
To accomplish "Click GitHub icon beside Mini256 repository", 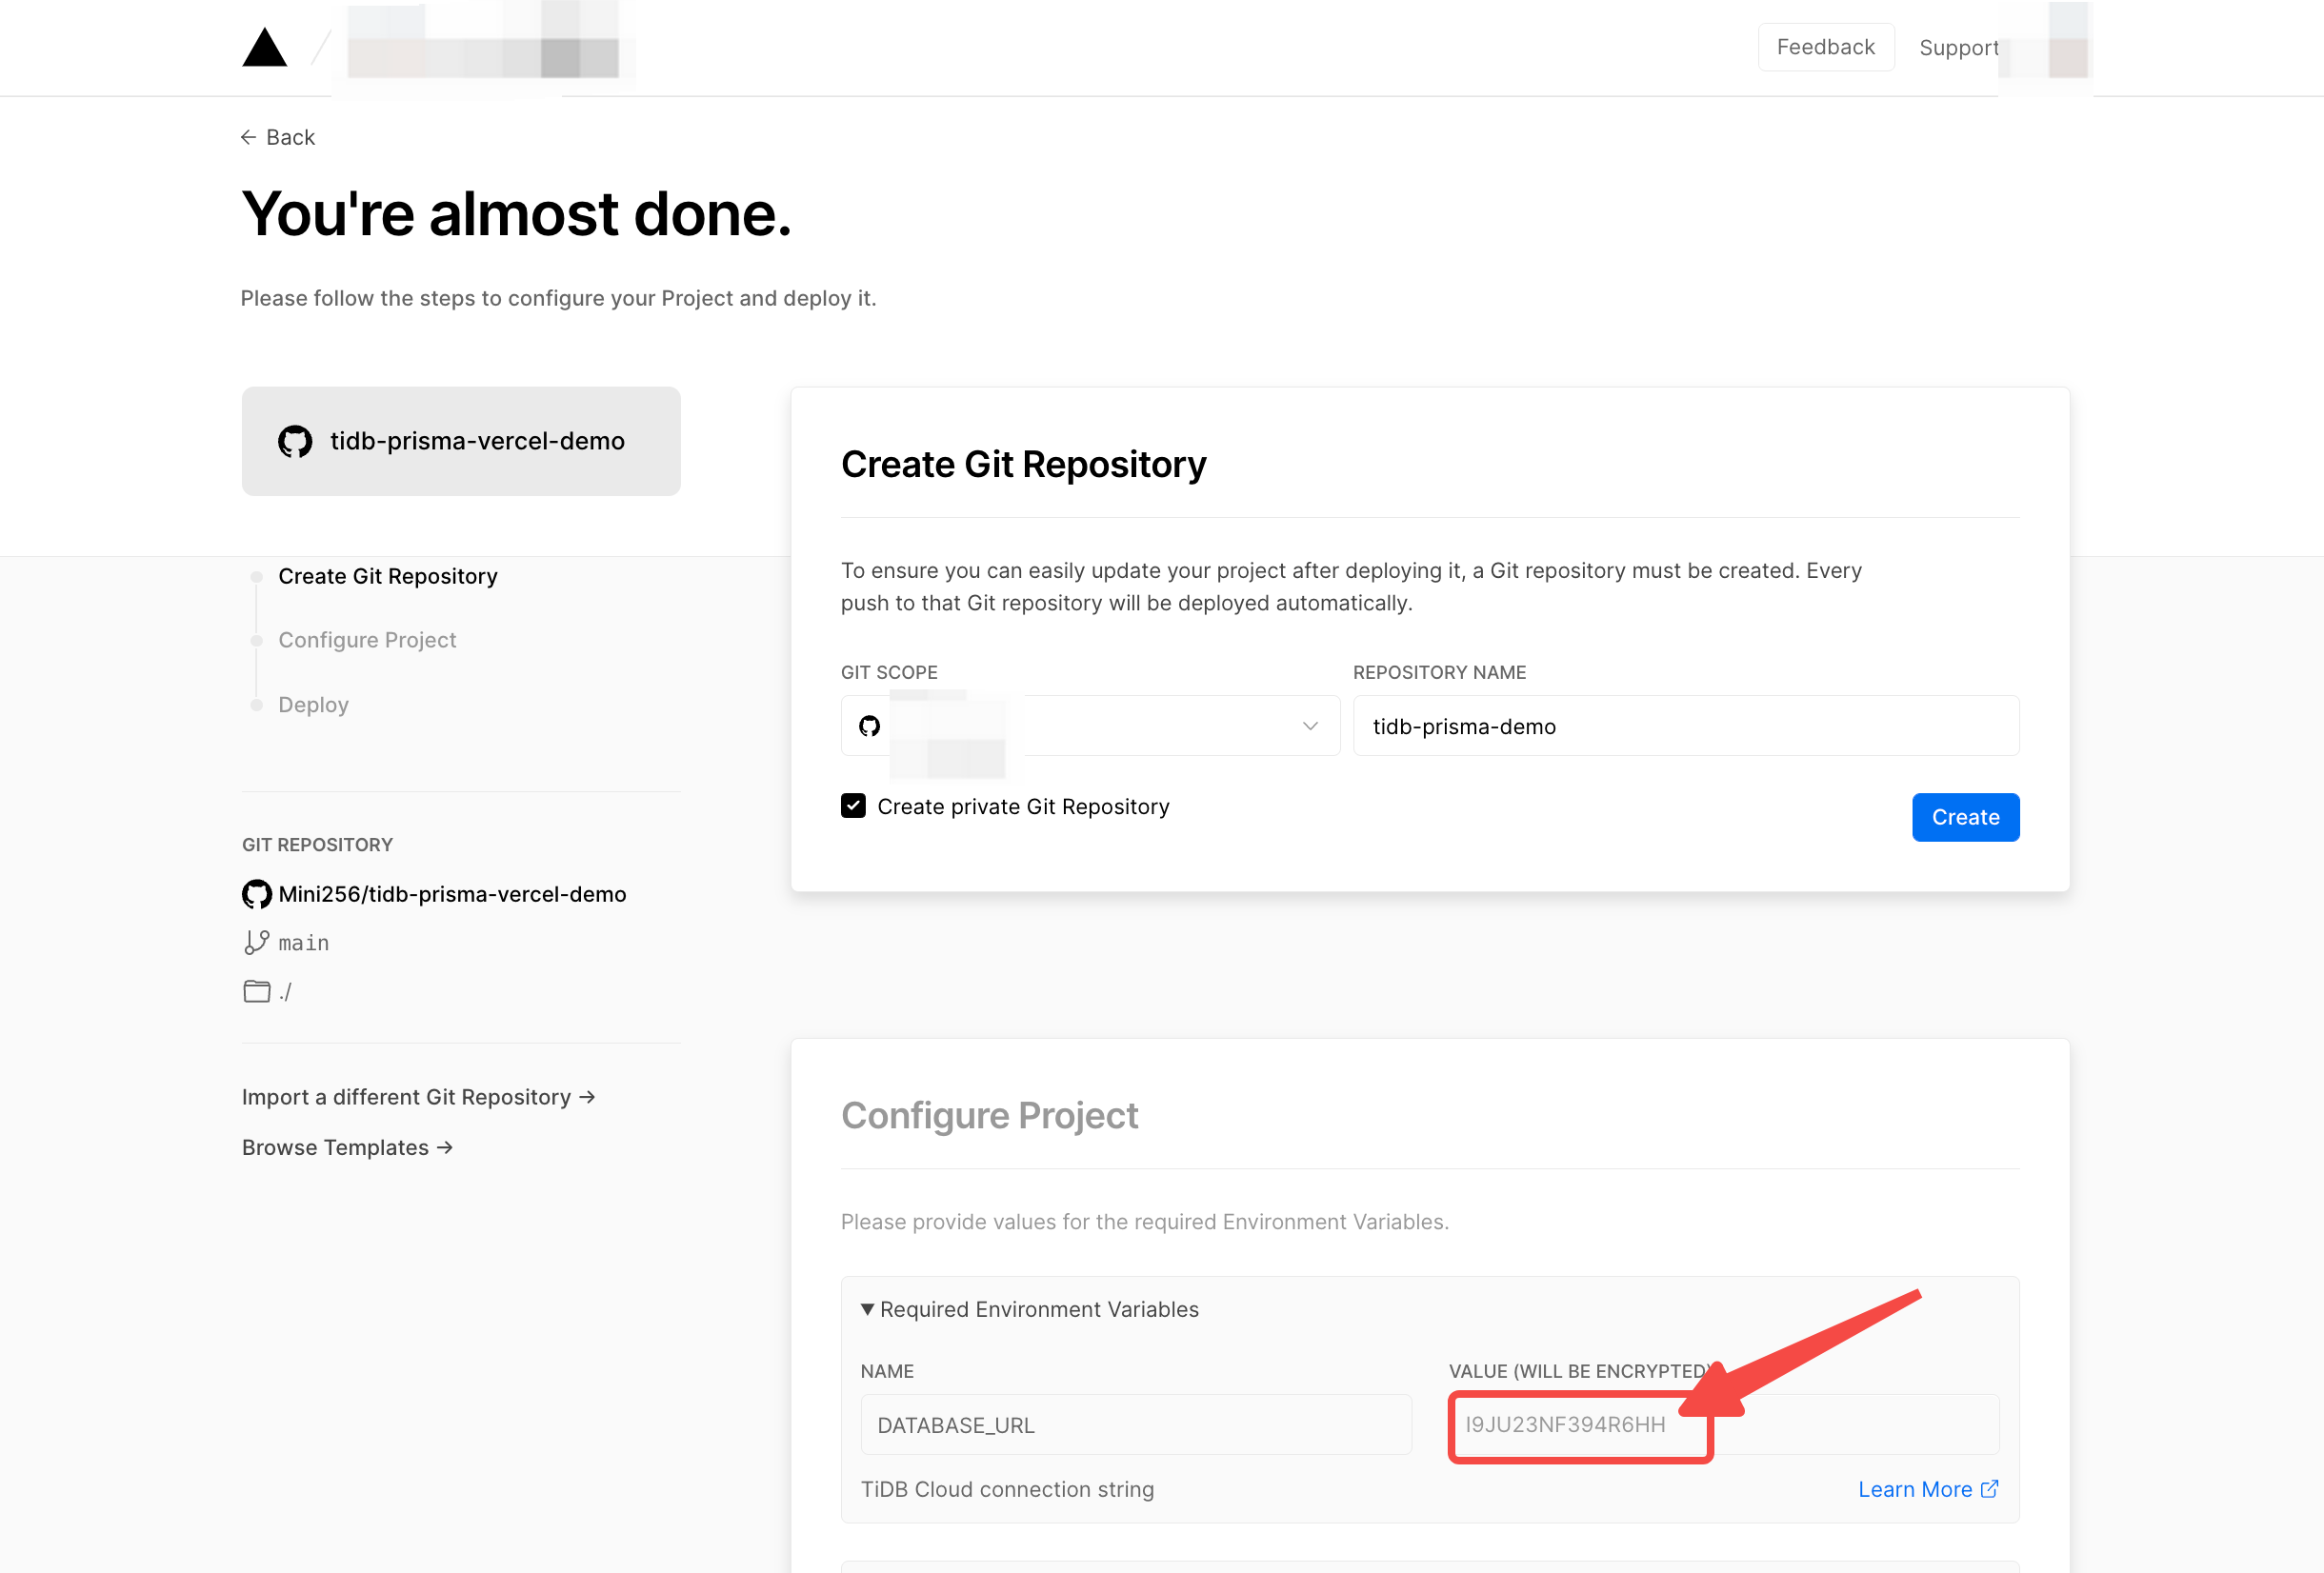I will [257, 894].
